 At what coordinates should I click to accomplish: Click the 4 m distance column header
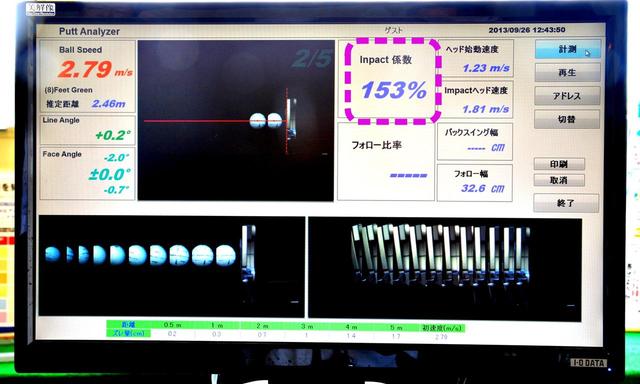pyautogui.click(x=351, y=327)
